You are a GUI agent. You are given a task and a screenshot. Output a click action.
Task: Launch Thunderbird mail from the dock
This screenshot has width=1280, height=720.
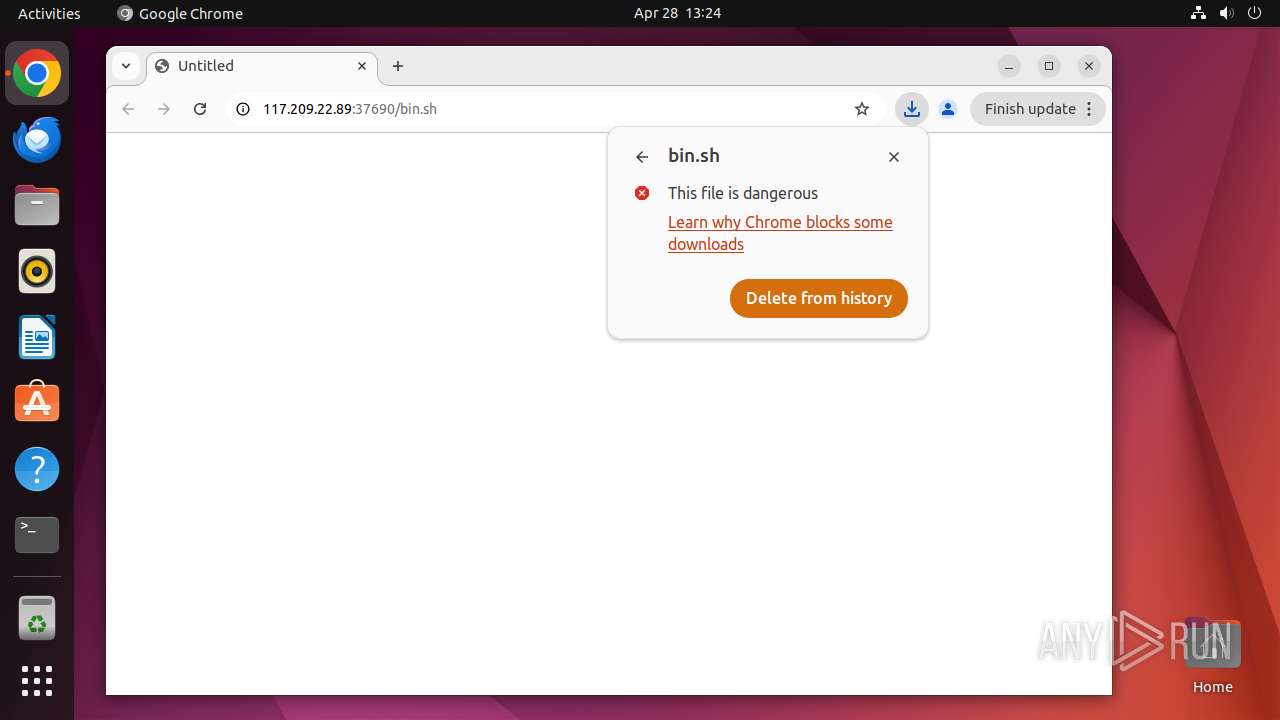37,140
